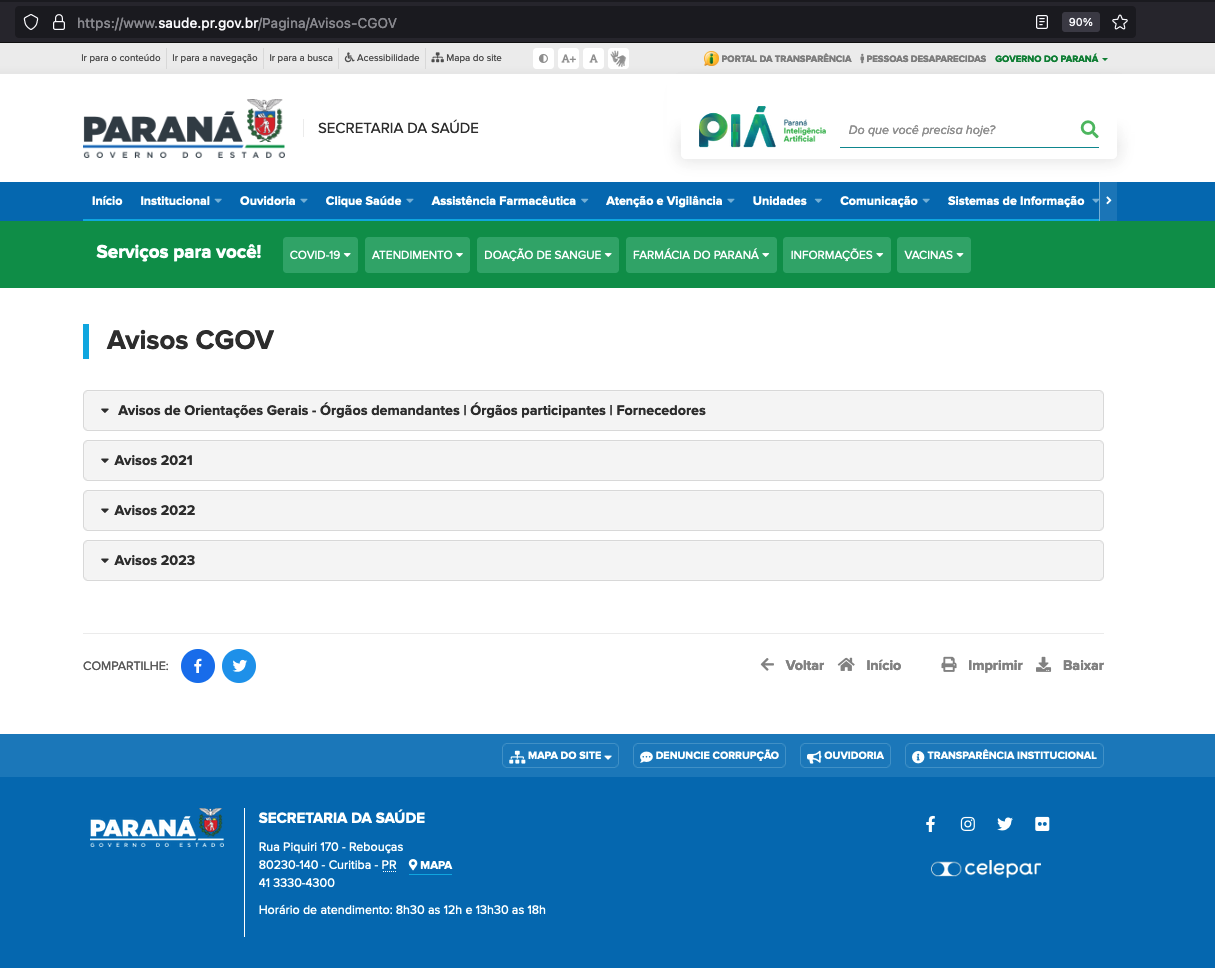Open Firefox reader view icon
Viewport: 1215px width, 968px height.
pos(1042,22)
